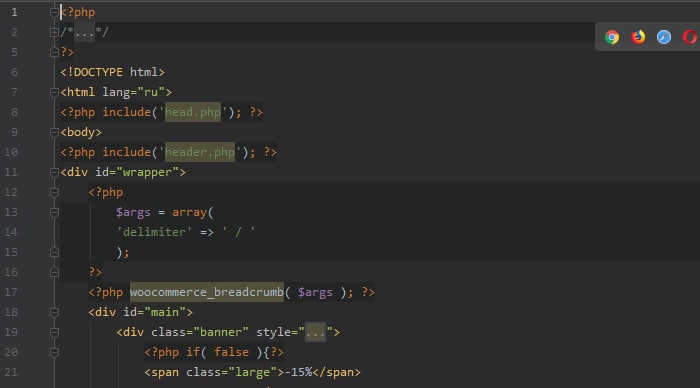Collapse the div id="wrapper" block
The image size is (700, 388).
click(54, 172)
